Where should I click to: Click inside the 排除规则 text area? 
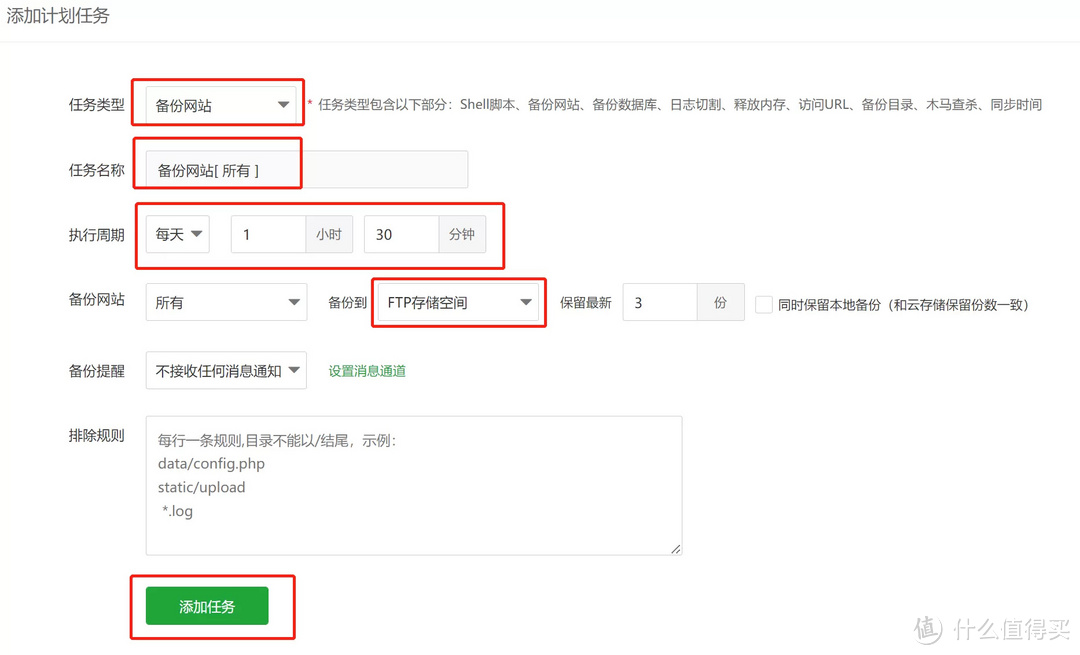pos(414,486)
